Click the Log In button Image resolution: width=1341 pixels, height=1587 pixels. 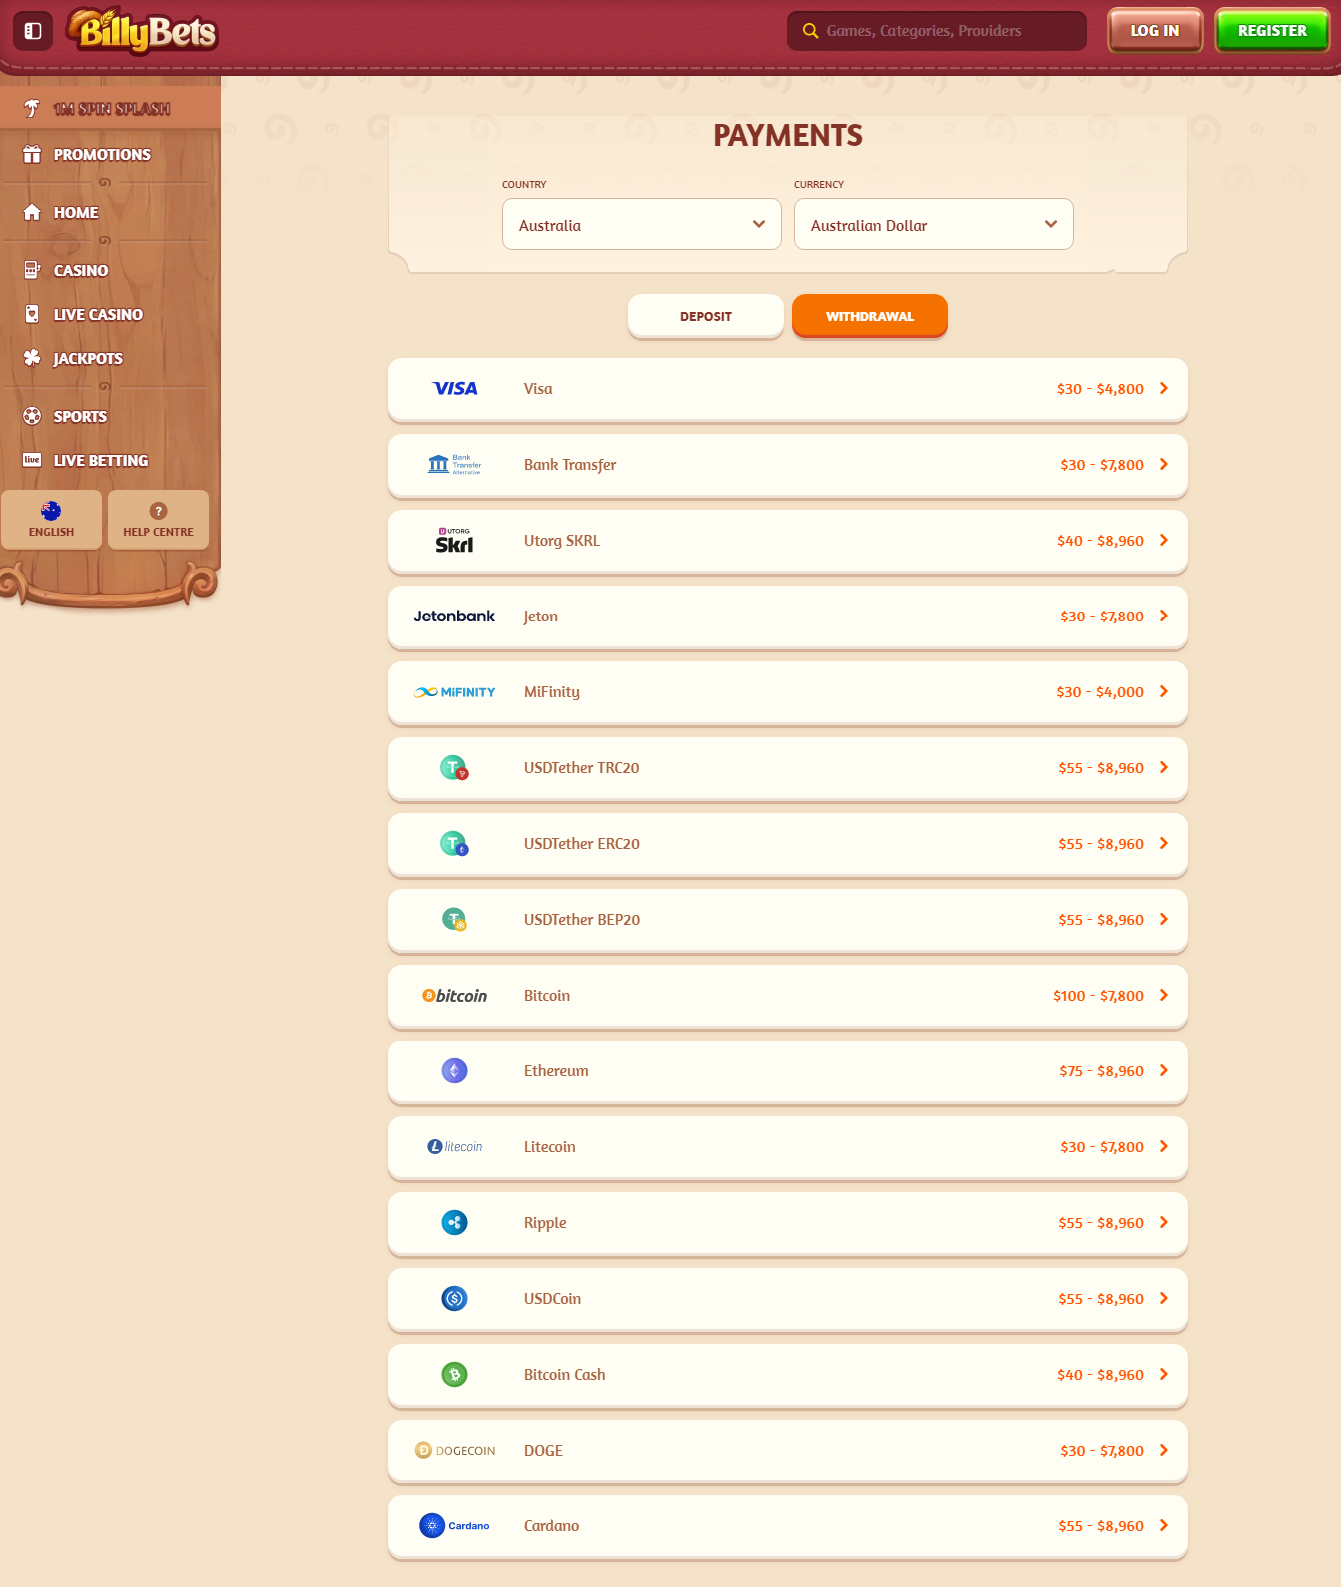(x=1155, y=31)
